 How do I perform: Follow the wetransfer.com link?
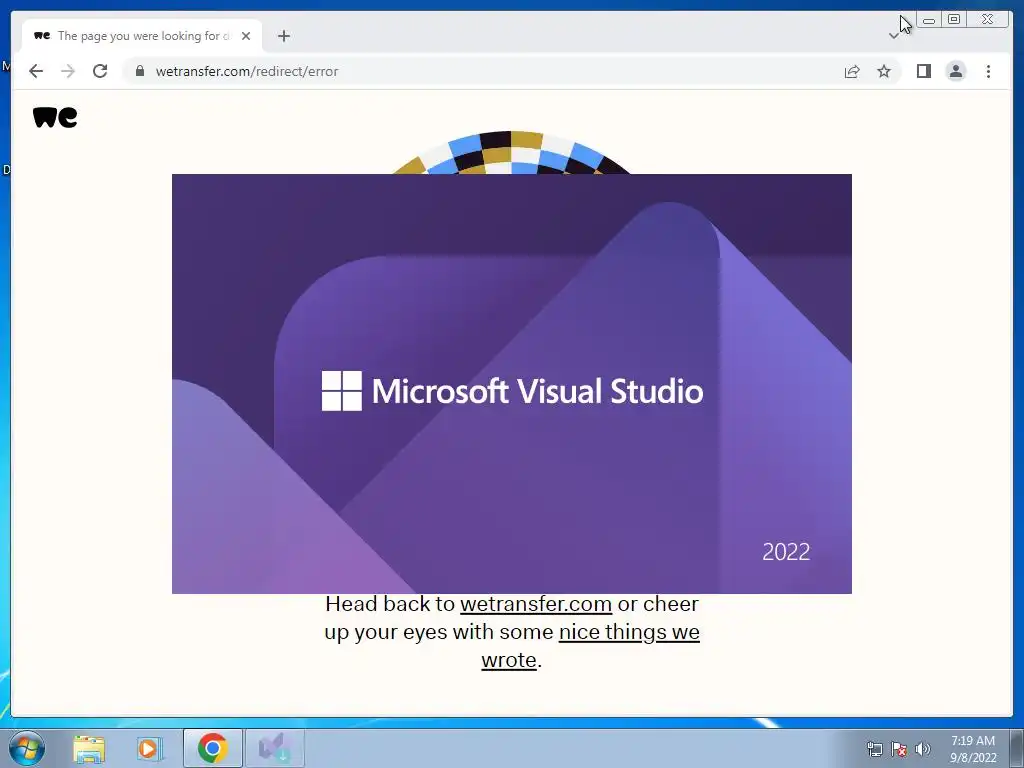click(x=536, y=604)
